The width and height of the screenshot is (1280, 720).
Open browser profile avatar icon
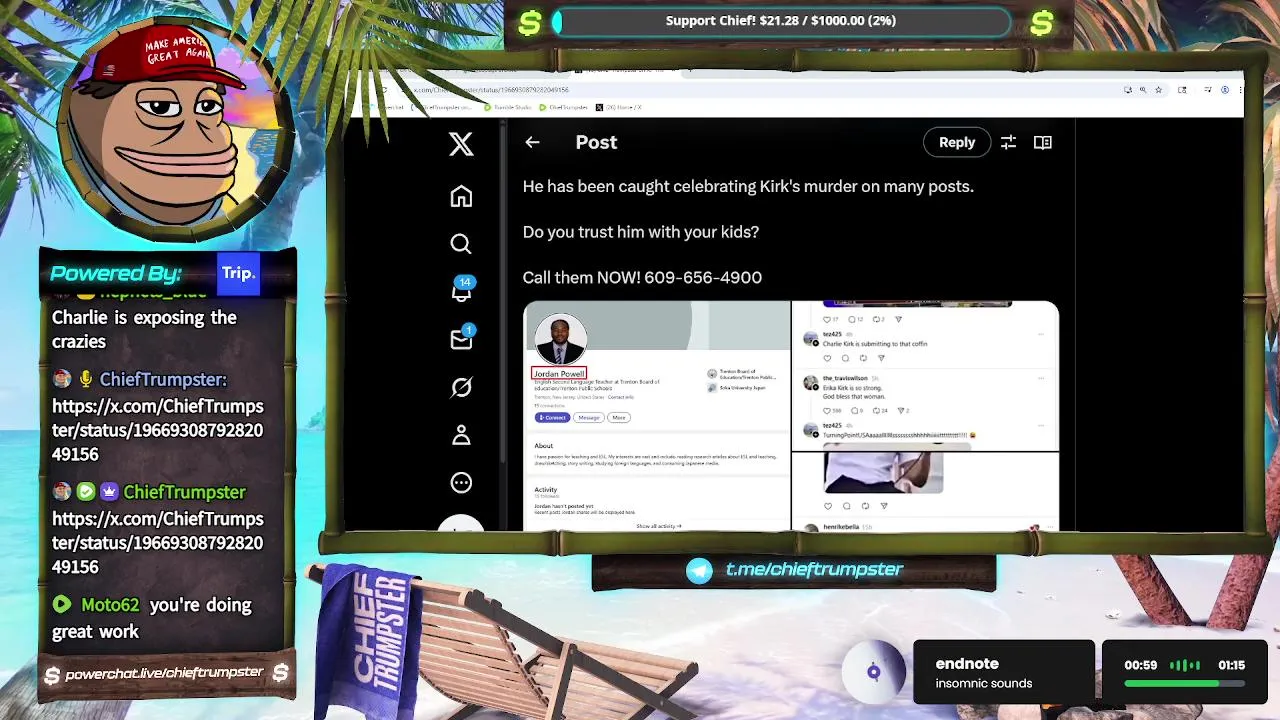[1225, 89]
